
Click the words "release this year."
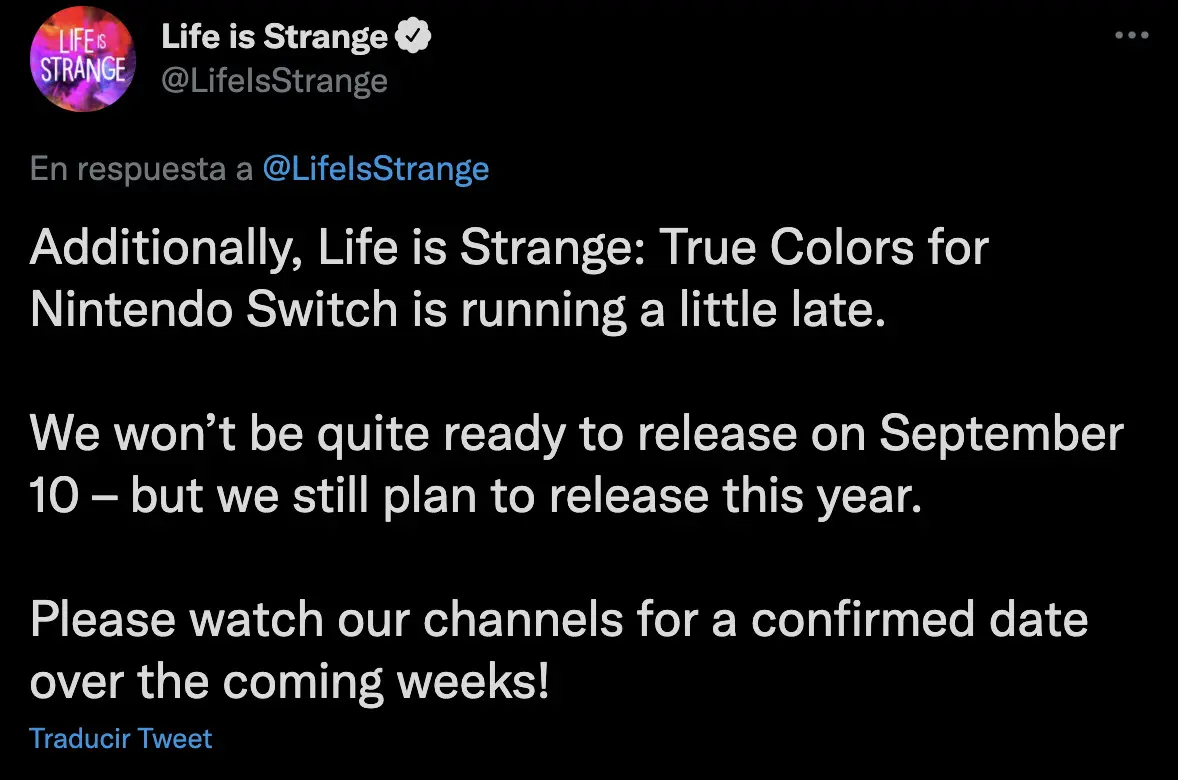[735, 497]
